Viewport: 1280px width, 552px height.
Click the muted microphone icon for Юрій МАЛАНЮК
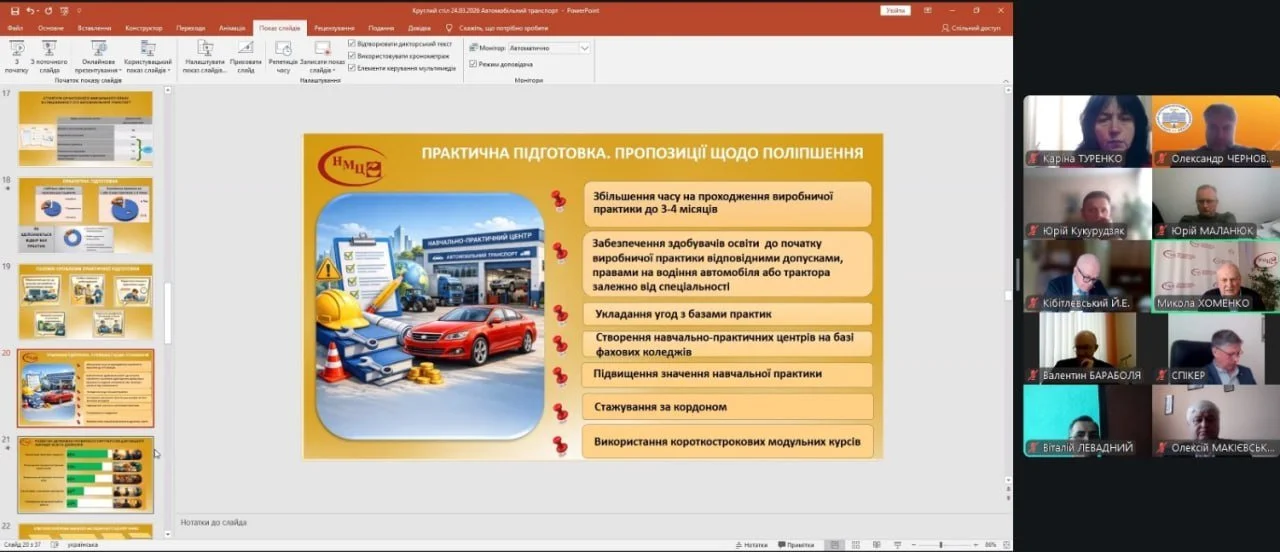point(1162,231)
